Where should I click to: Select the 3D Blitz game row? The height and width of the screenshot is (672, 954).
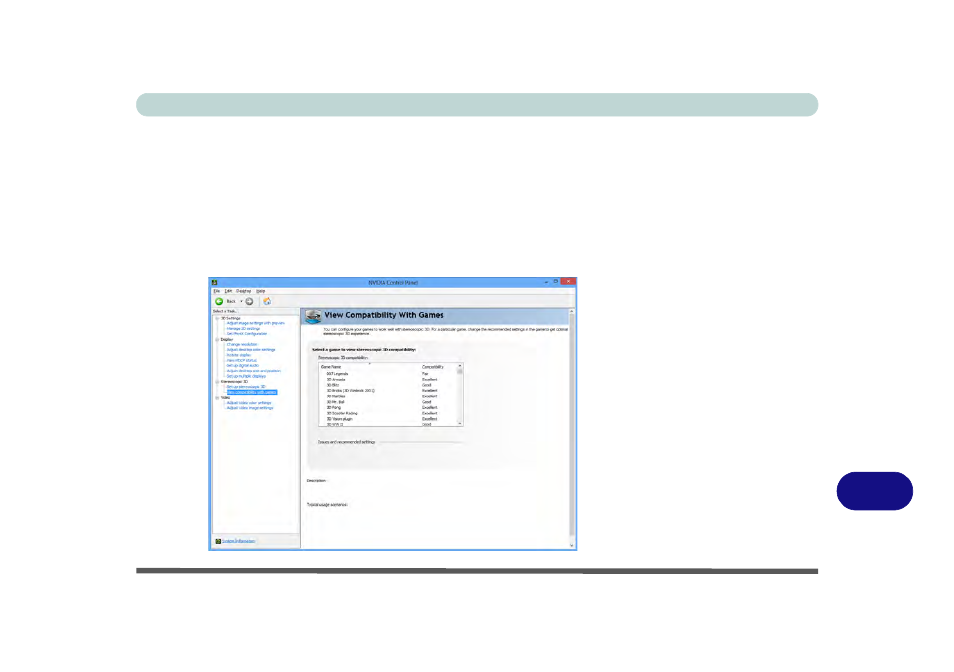[x=388, y=385]
